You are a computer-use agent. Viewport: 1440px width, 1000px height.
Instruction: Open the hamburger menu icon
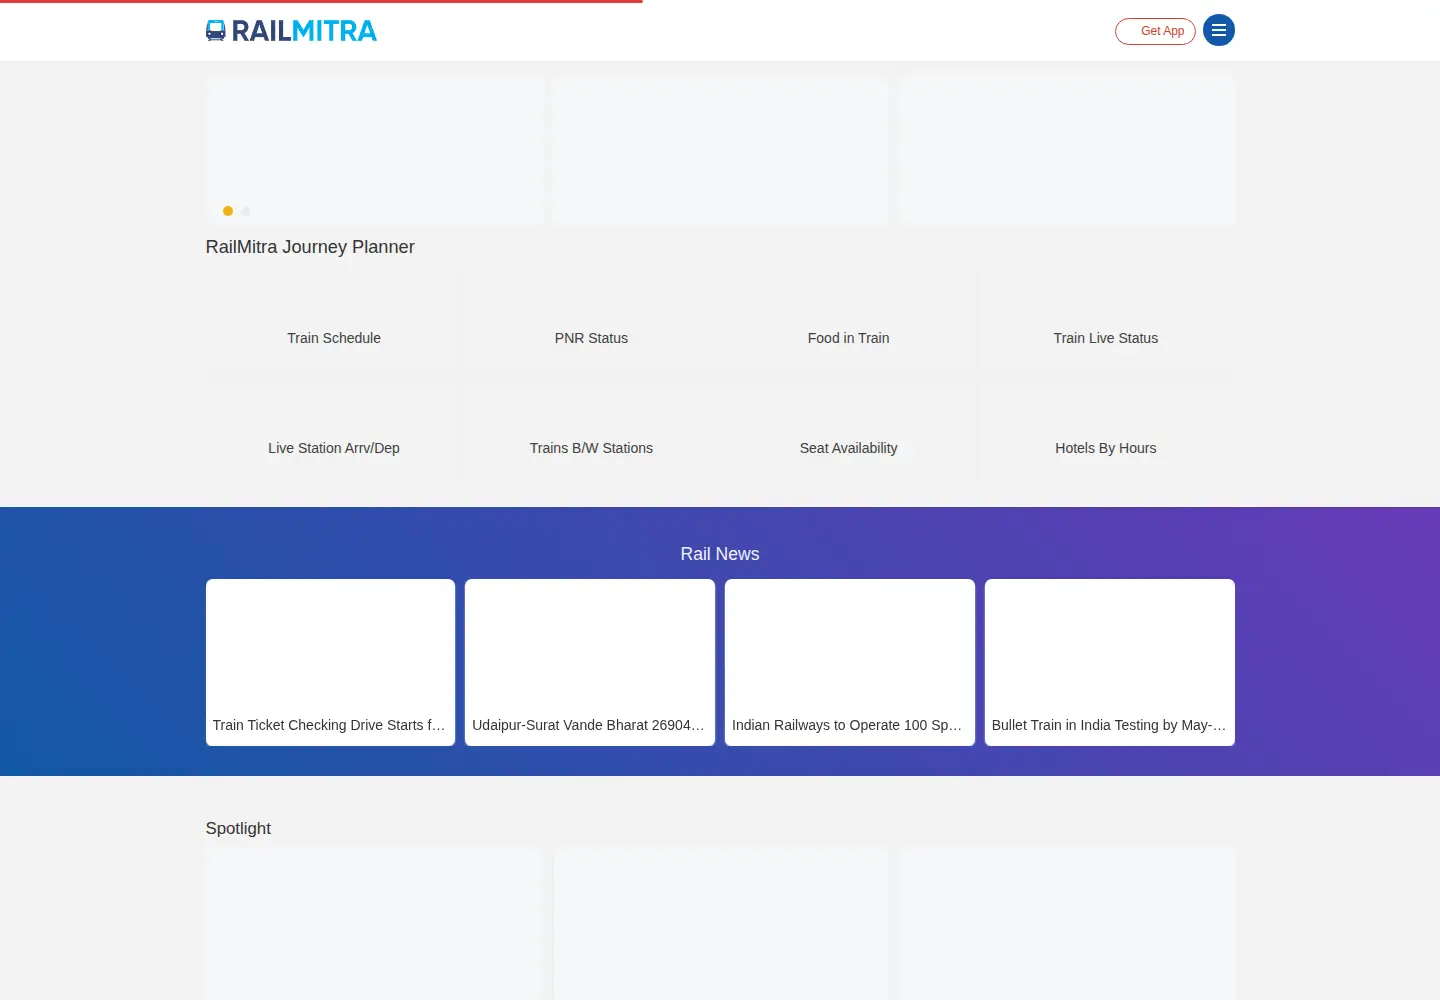[x=1219, y=30]
